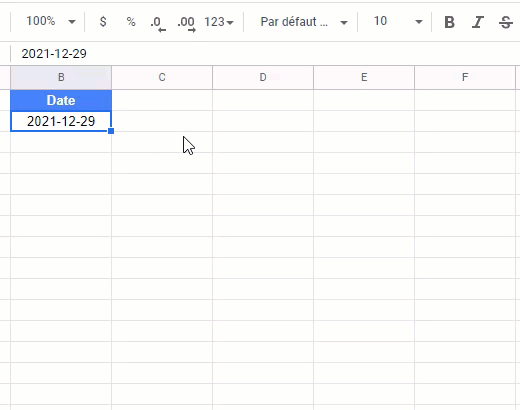The height and width of the screenshot is (410, 520).
Task: Open the 100% zoom dropdown
Action: 51,22
